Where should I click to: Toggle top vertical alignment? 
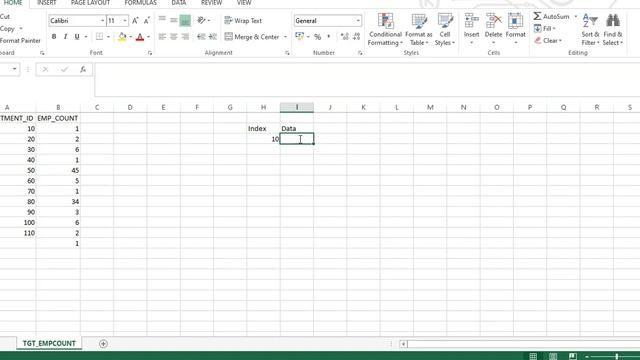(162, 20)
